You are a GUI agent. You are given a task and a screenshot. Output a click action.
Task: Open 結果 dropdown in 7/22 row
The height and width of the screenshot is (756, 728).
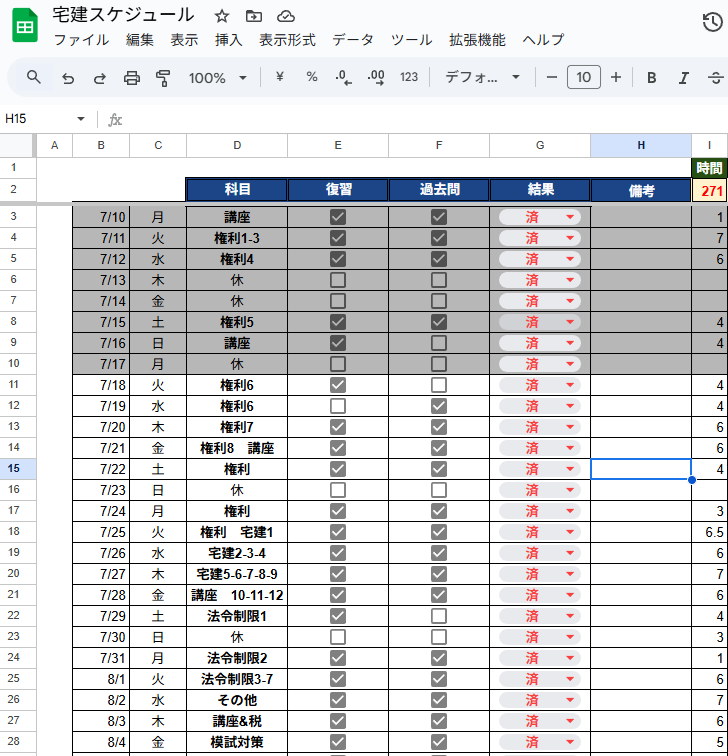(570, 469)
